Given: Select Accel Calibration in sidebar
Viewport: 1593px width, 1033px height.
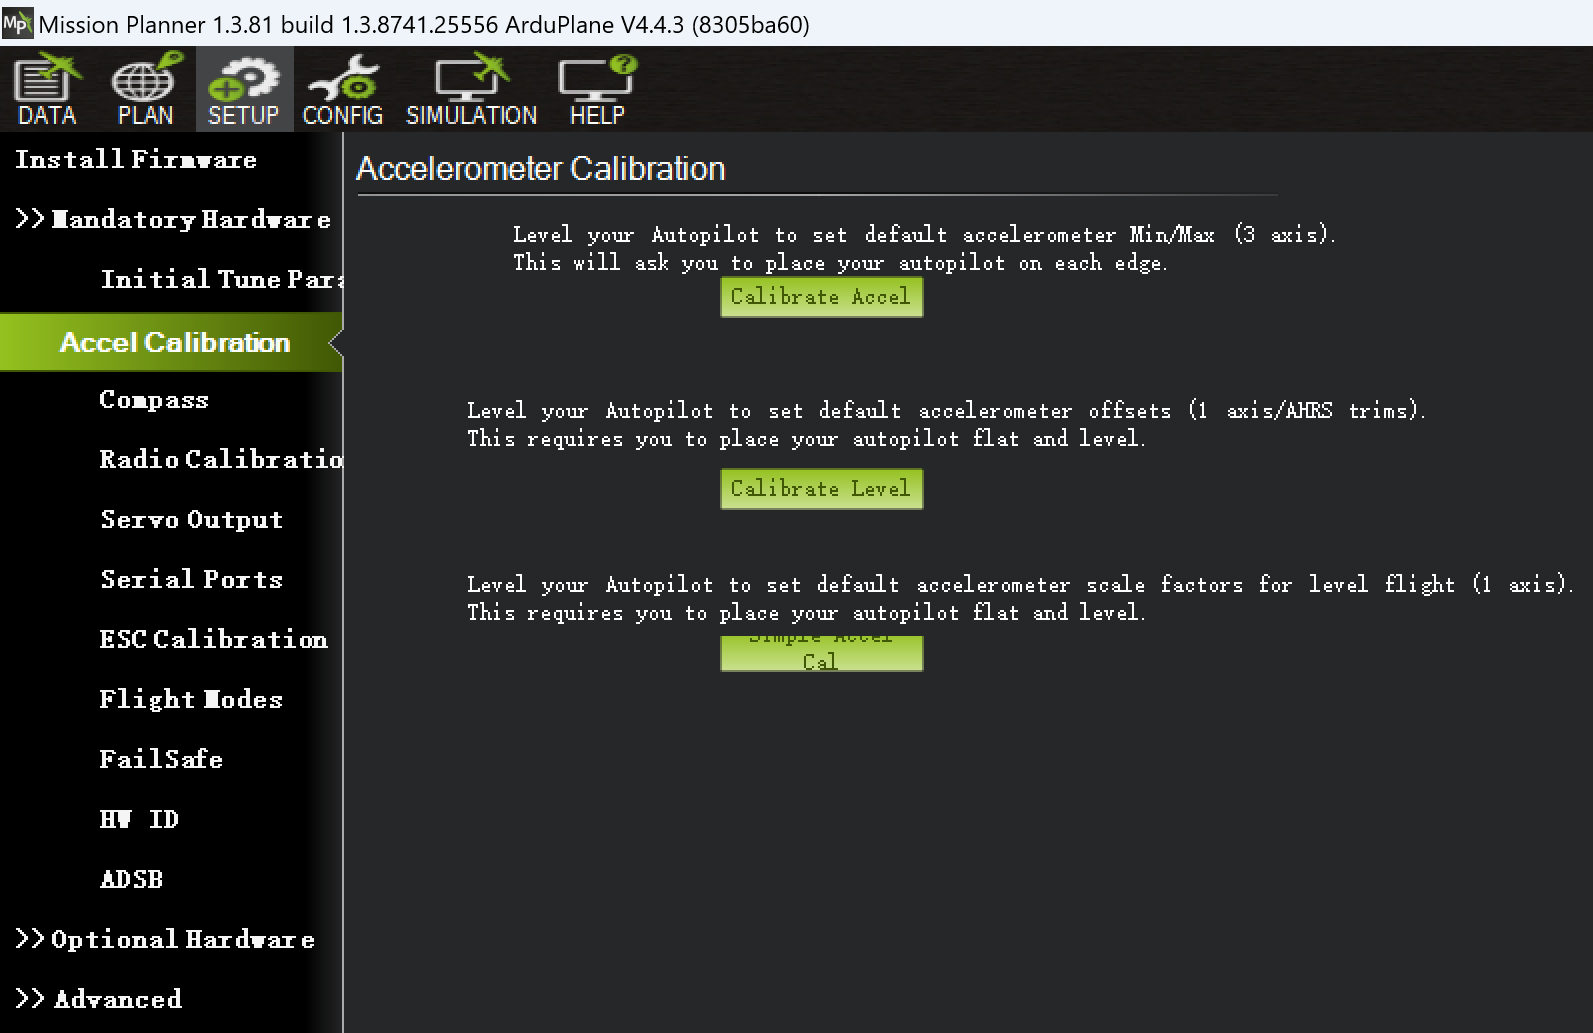Looking at the screenshot, I should point(171,342).
